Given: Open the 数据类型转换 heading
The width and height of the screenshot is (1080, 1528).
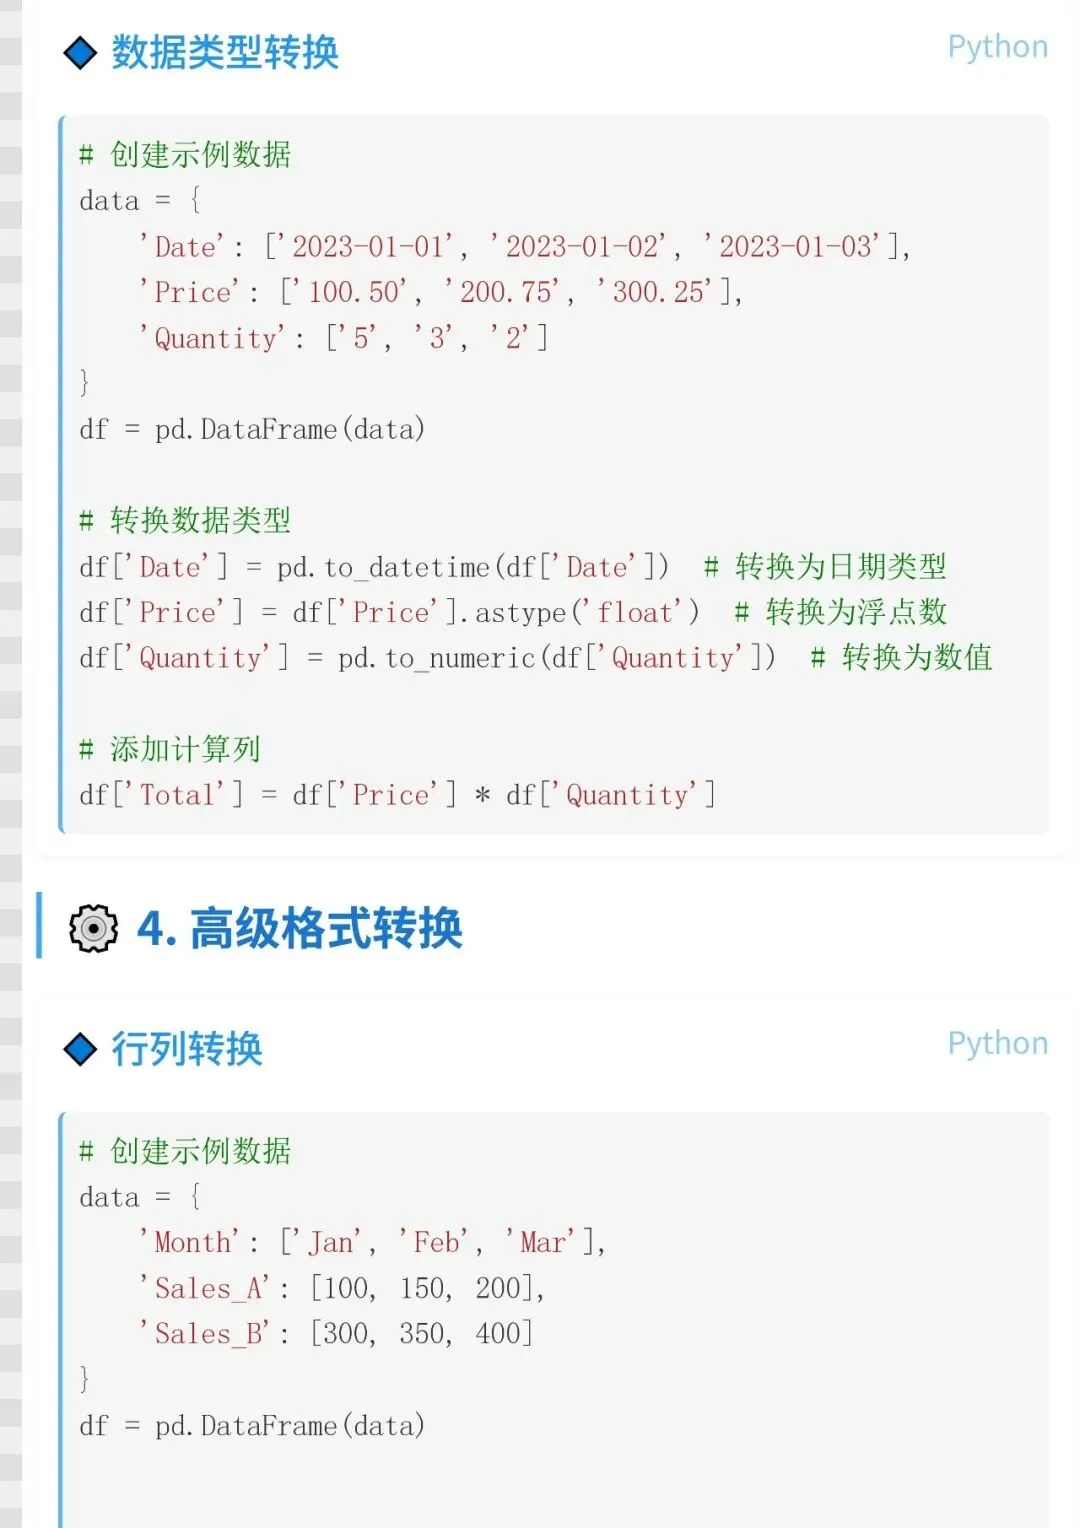Looking at the screenshot, I should (225, 52).
